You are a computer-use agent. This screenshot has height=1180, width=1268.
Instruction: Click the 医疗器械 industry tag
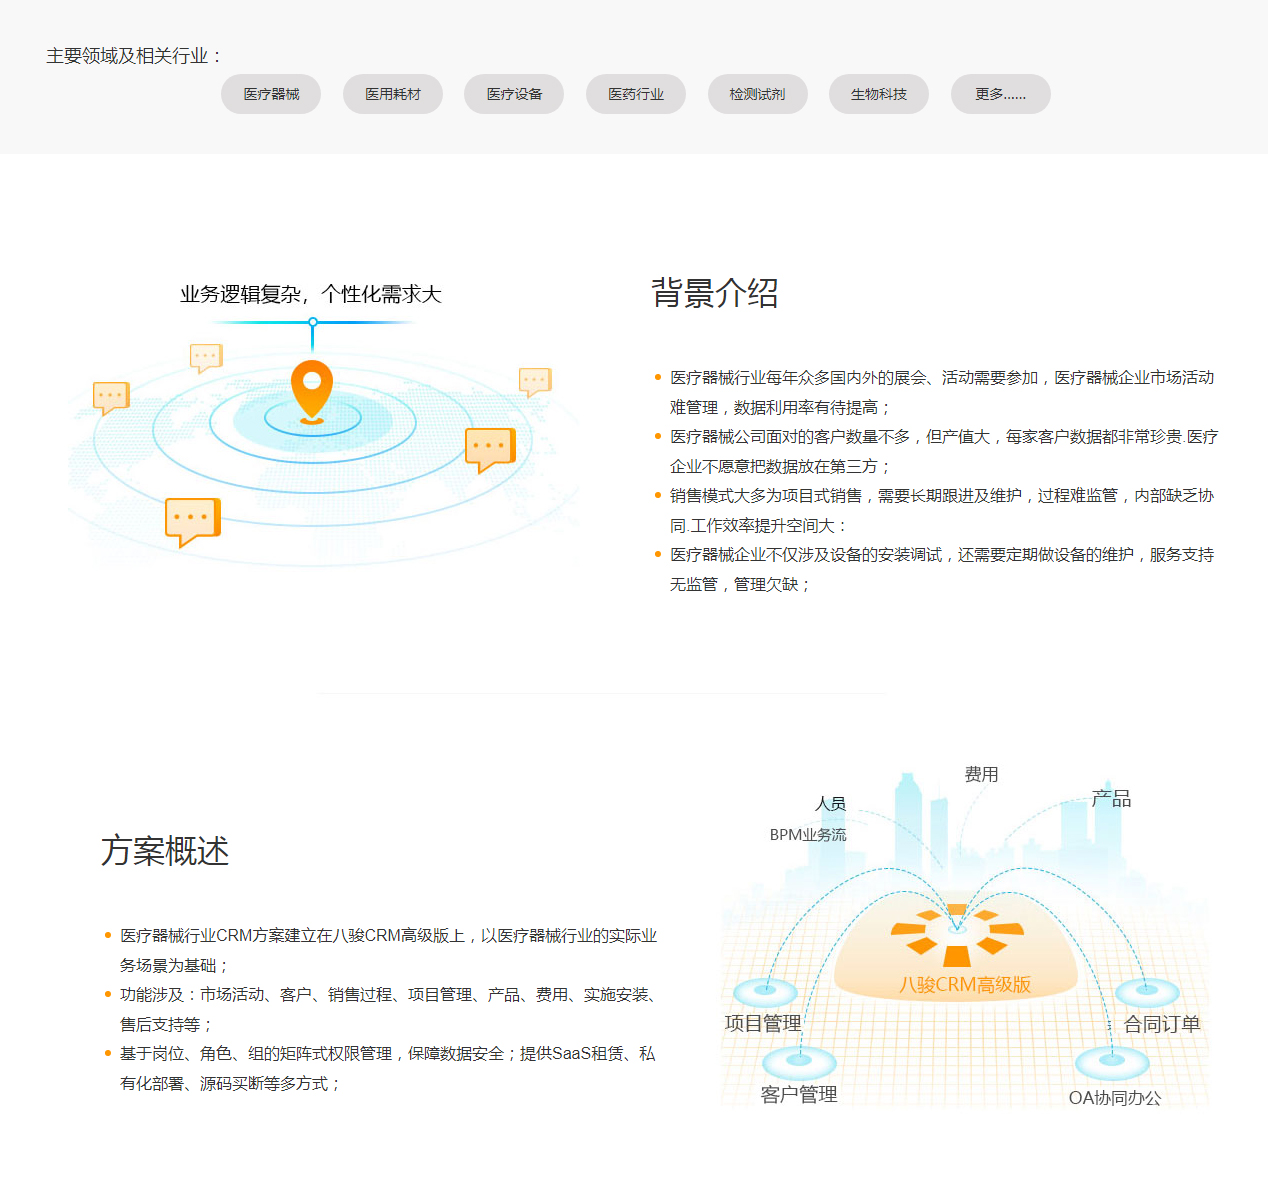coord(271,94)
